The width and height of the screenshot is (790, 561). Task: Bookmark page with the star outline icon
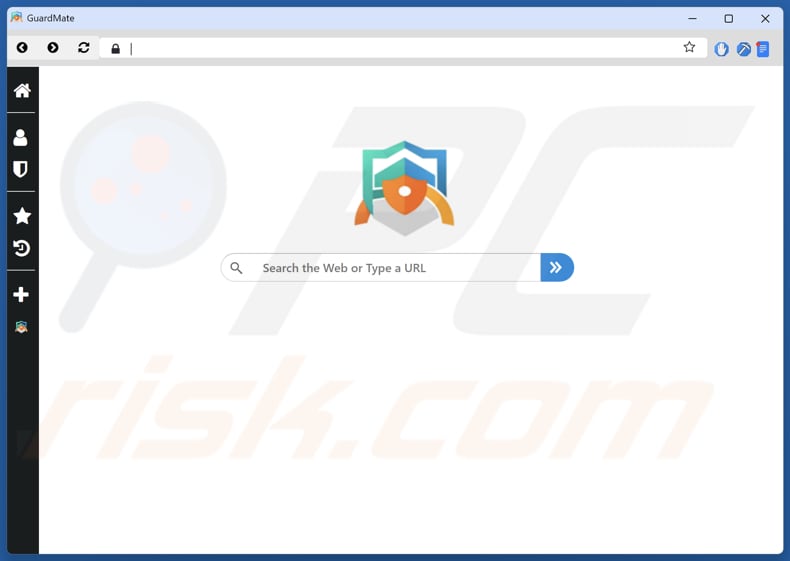click(x=689, y=47)
